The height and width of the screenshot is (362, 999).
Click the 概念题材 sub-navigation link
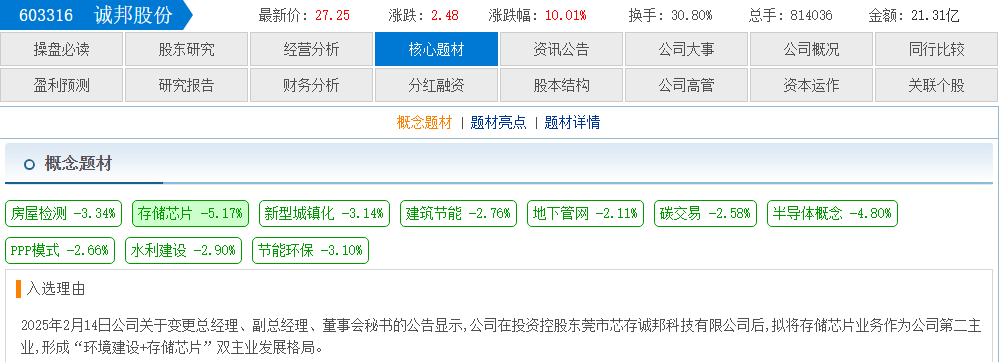point(424,122)
